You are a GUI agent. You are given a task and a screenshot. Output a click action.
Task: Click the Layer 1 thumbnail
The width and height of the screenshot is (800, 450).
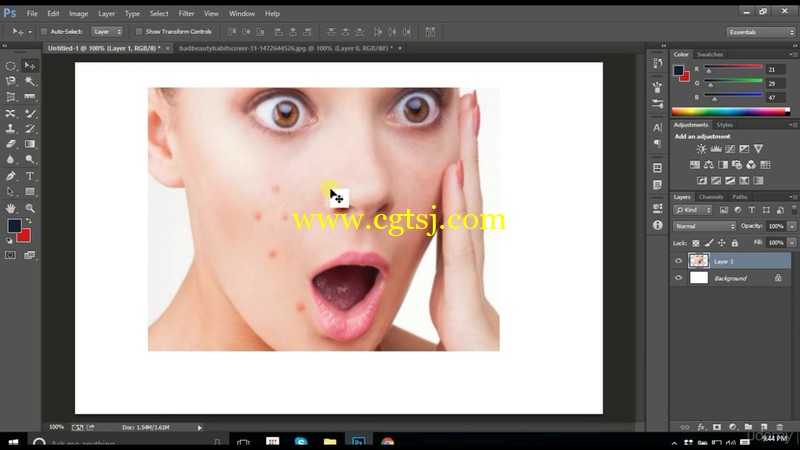[698, 261]
